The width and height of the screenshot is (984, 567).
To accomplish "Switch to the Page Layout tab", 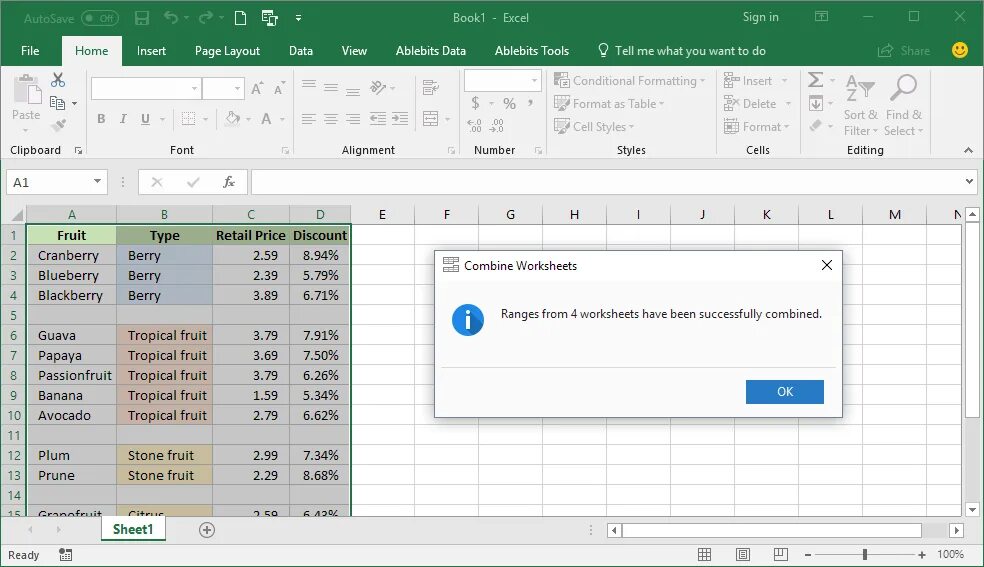I will 227,51.
